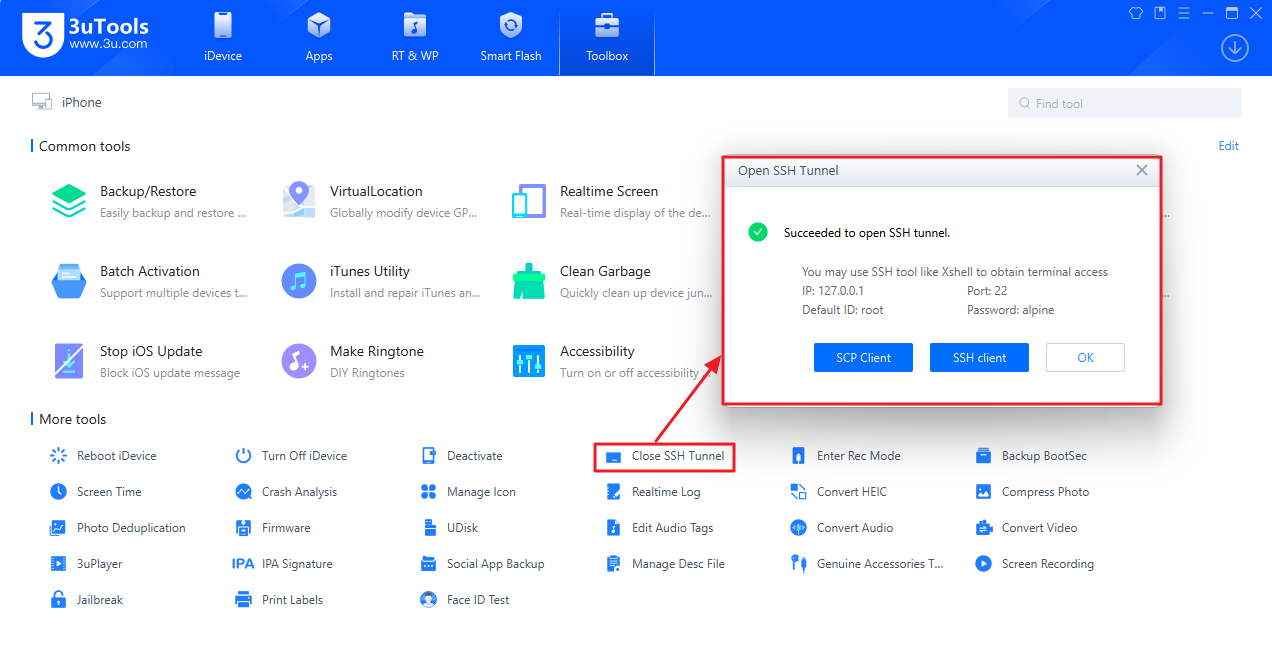The width and height of the screenshot is (1272, 670).
Task: Click Close SSH Tunnel tool
Action: pos(665,456)
